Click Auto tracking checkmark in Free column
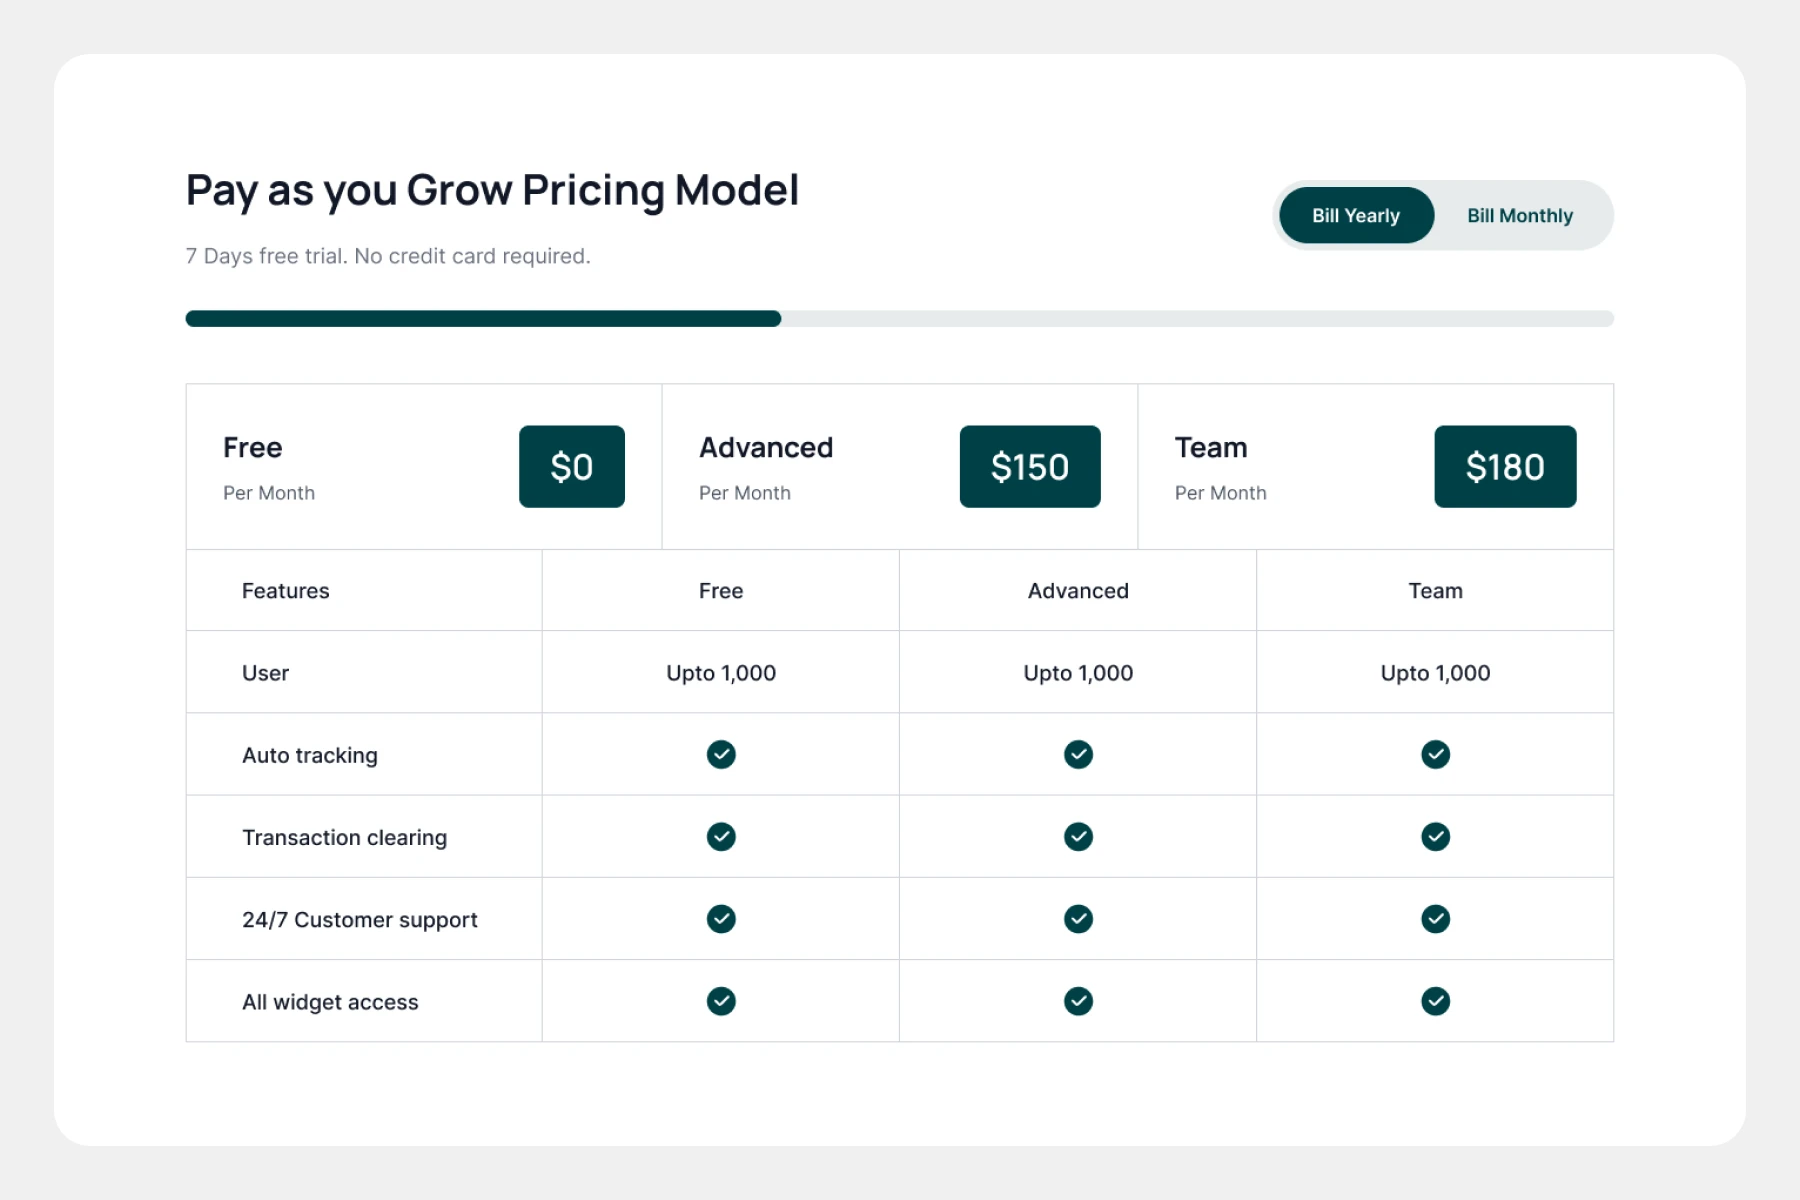Image resolution: width=1800 pixels, height=1200 pixels. click(x=721, y=754)
